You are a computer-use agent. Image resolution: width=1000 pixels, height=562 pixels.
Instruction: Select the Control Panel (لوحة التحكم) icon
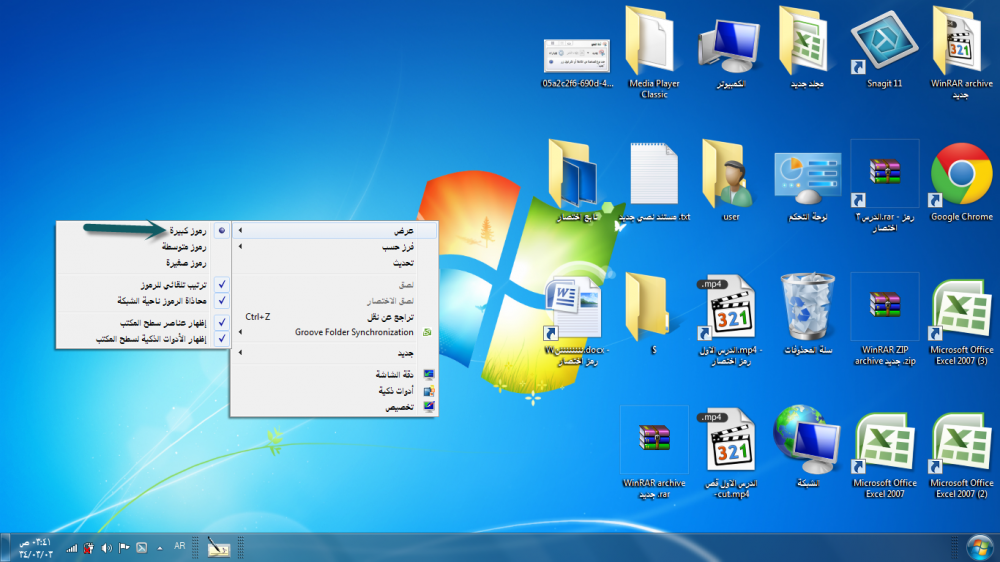click(807, 176)
